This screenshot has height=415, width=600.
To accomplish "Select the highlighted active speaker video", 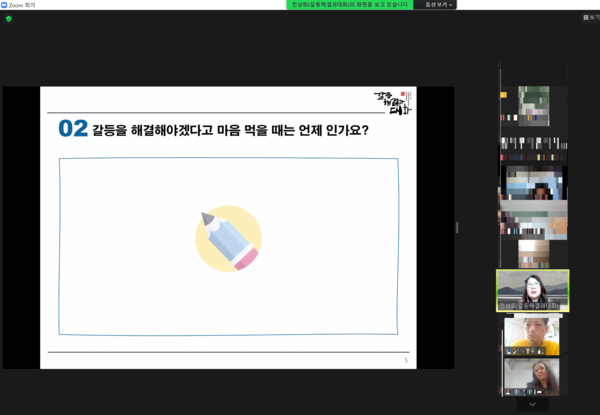I will coord(532,290).
